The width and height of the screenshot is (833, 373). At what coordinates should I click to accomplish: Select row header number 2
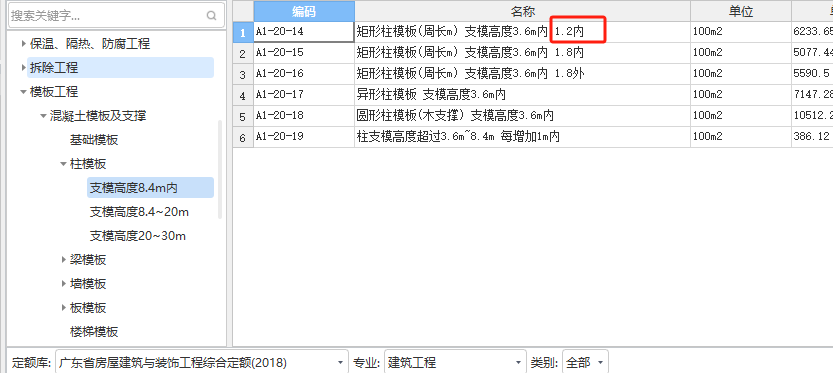pos(243,53)
